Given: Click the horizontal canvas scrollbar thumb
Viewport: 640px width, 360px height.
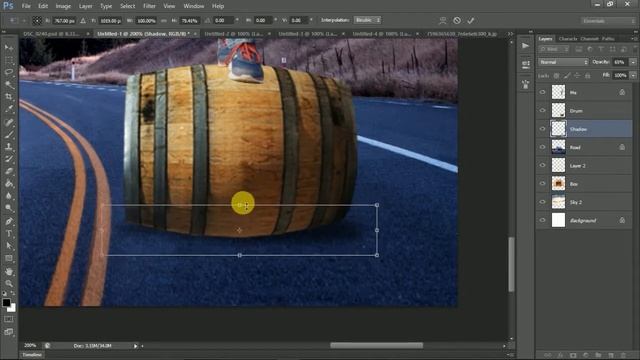Looking at the screenshot, I should point(376,346).
